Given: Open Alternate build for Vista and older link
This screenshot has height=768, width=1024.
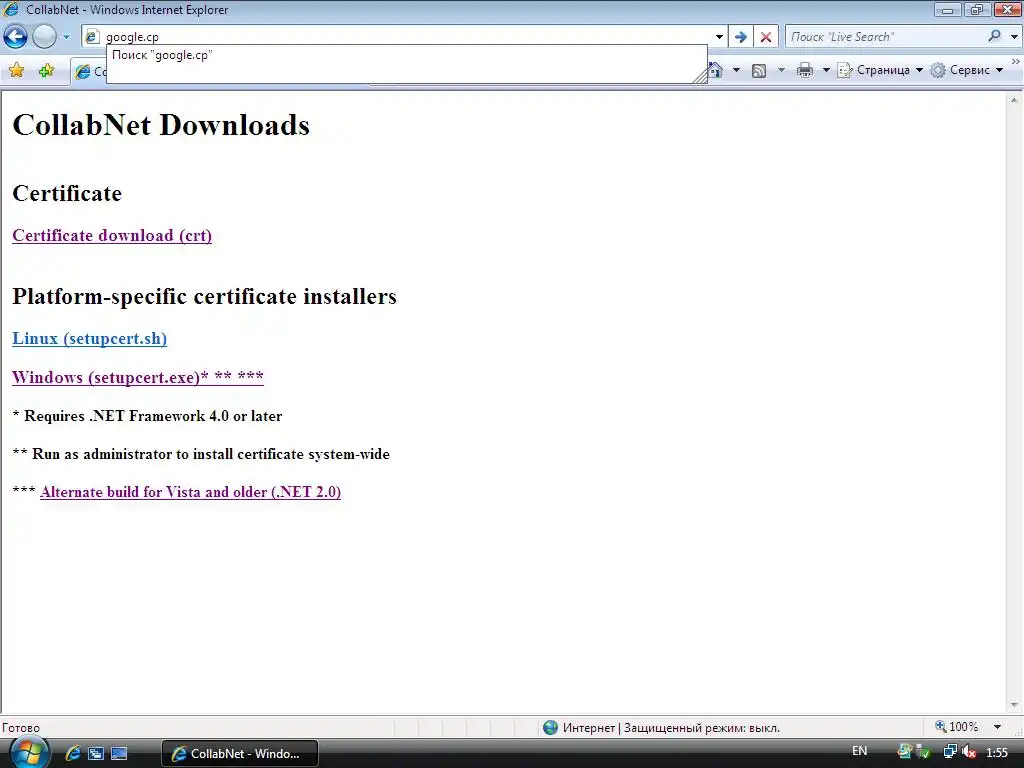Looking at the screenshot, I should point(190,492).
